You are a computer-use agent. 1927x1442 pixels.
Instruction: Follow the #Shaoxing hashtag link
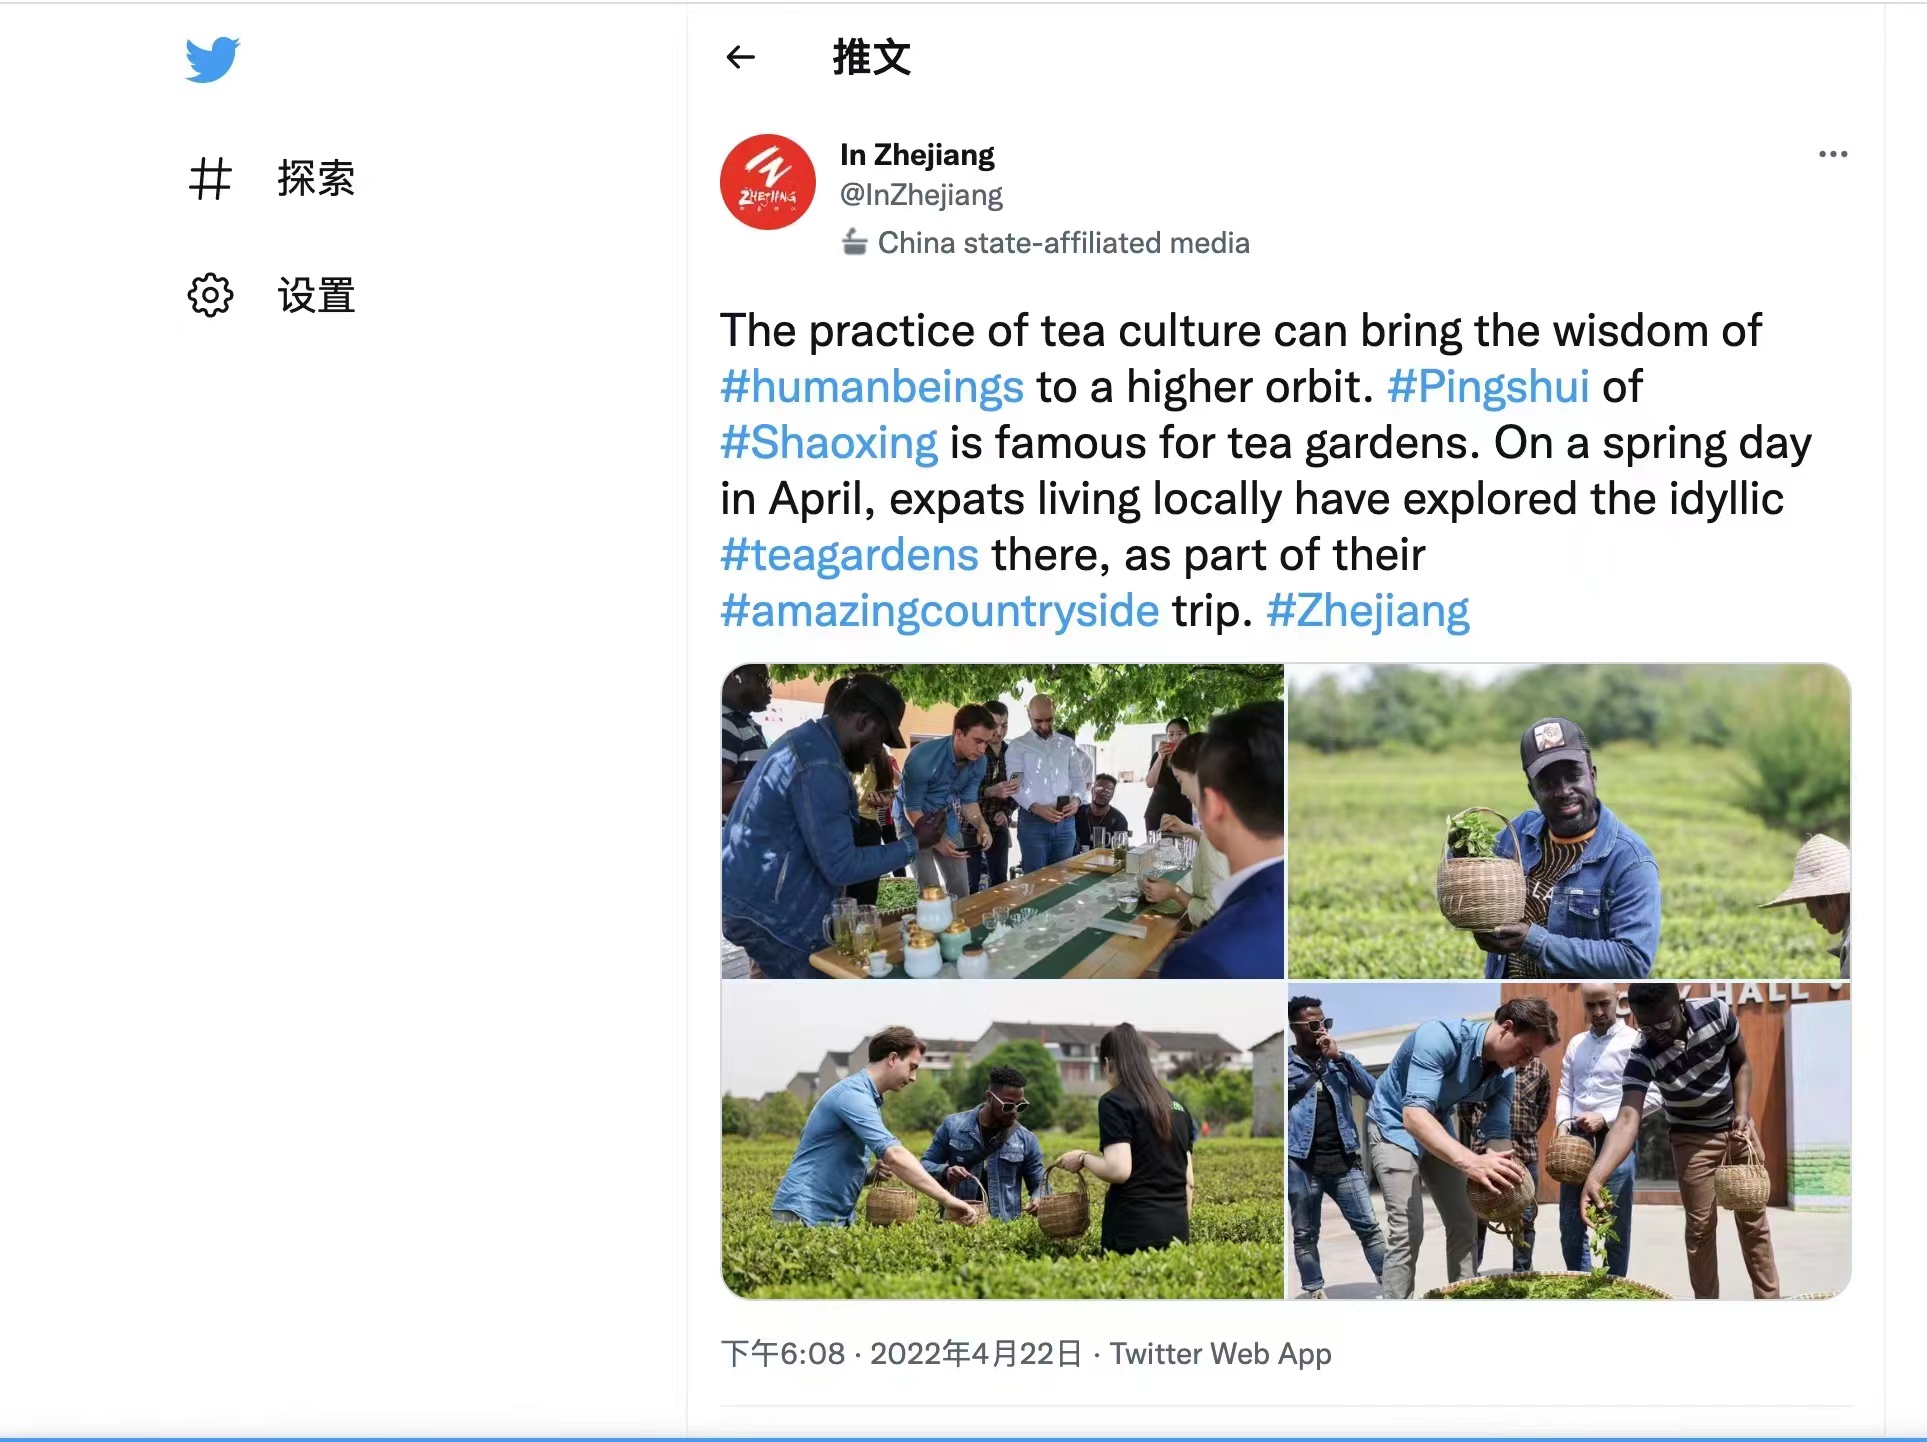pyautogui.click(x=829, y=443)
